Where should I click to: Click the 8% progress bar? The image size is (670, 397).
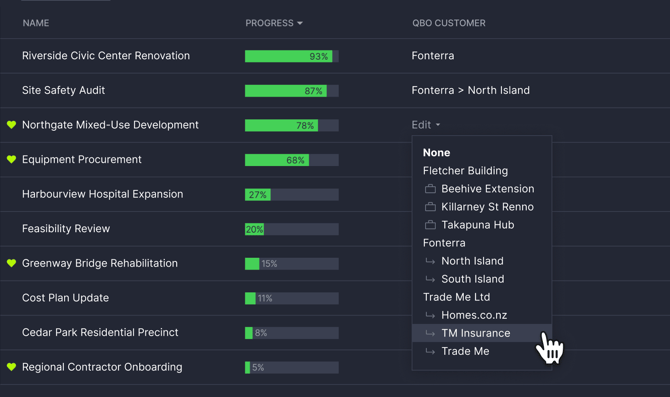[x=292, y=333]
